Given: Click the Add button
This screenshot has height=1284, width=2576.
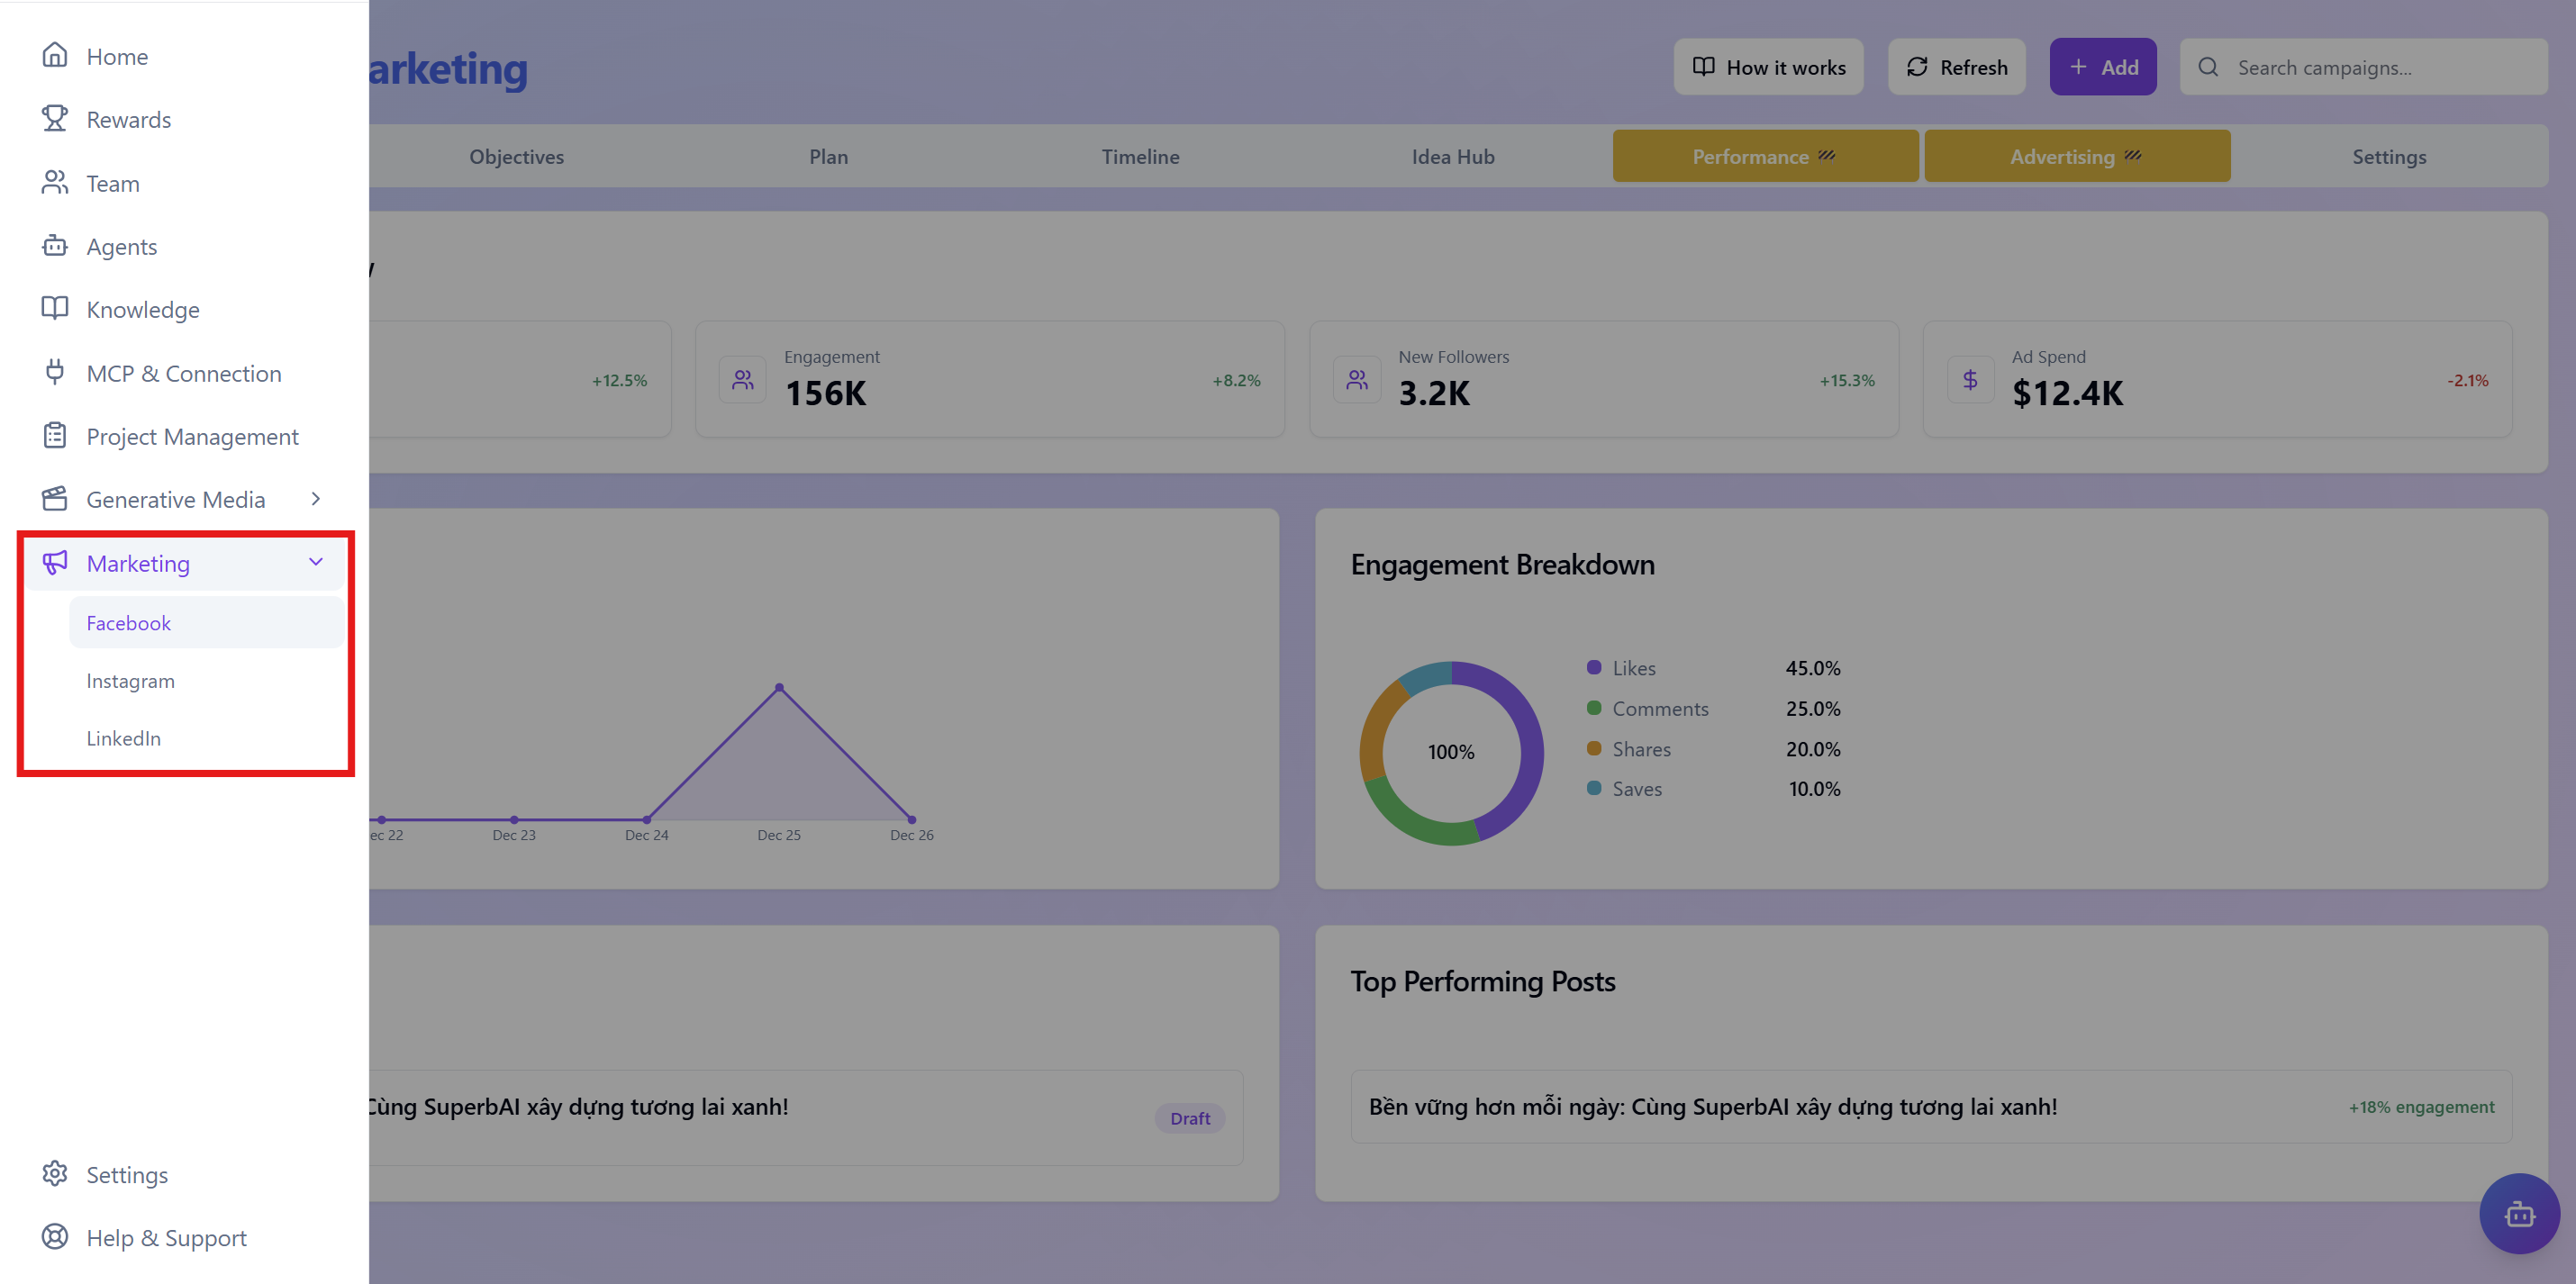Looking at the screenshot, I should 2103,66.
